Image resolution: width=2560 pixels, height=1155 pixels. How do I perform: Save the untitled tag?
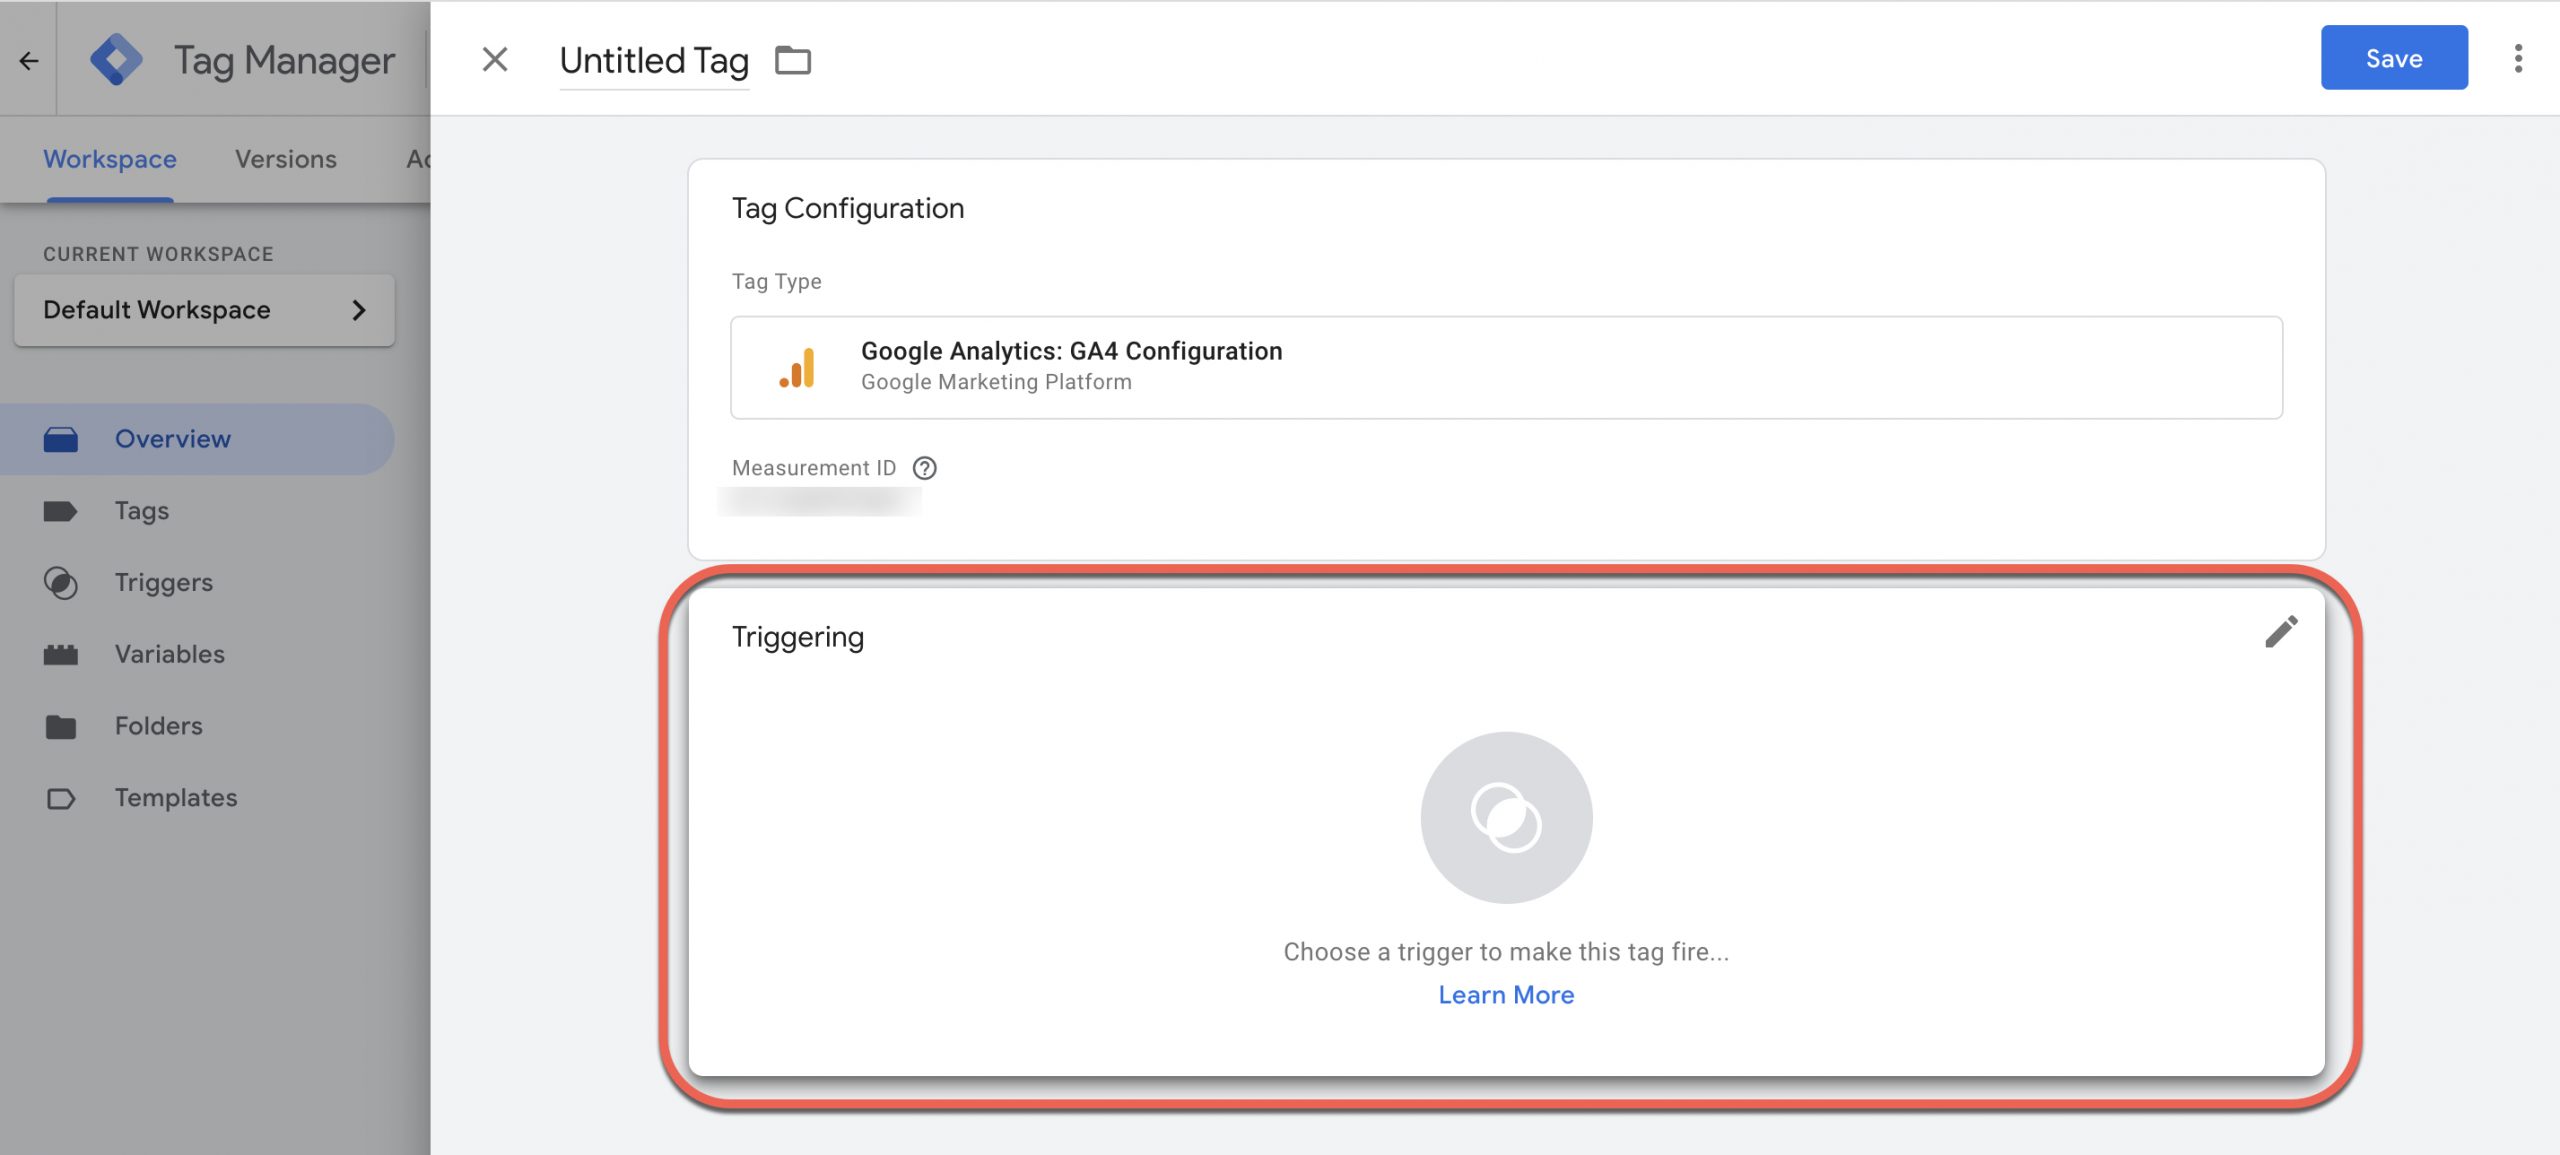coord(2394,58)
